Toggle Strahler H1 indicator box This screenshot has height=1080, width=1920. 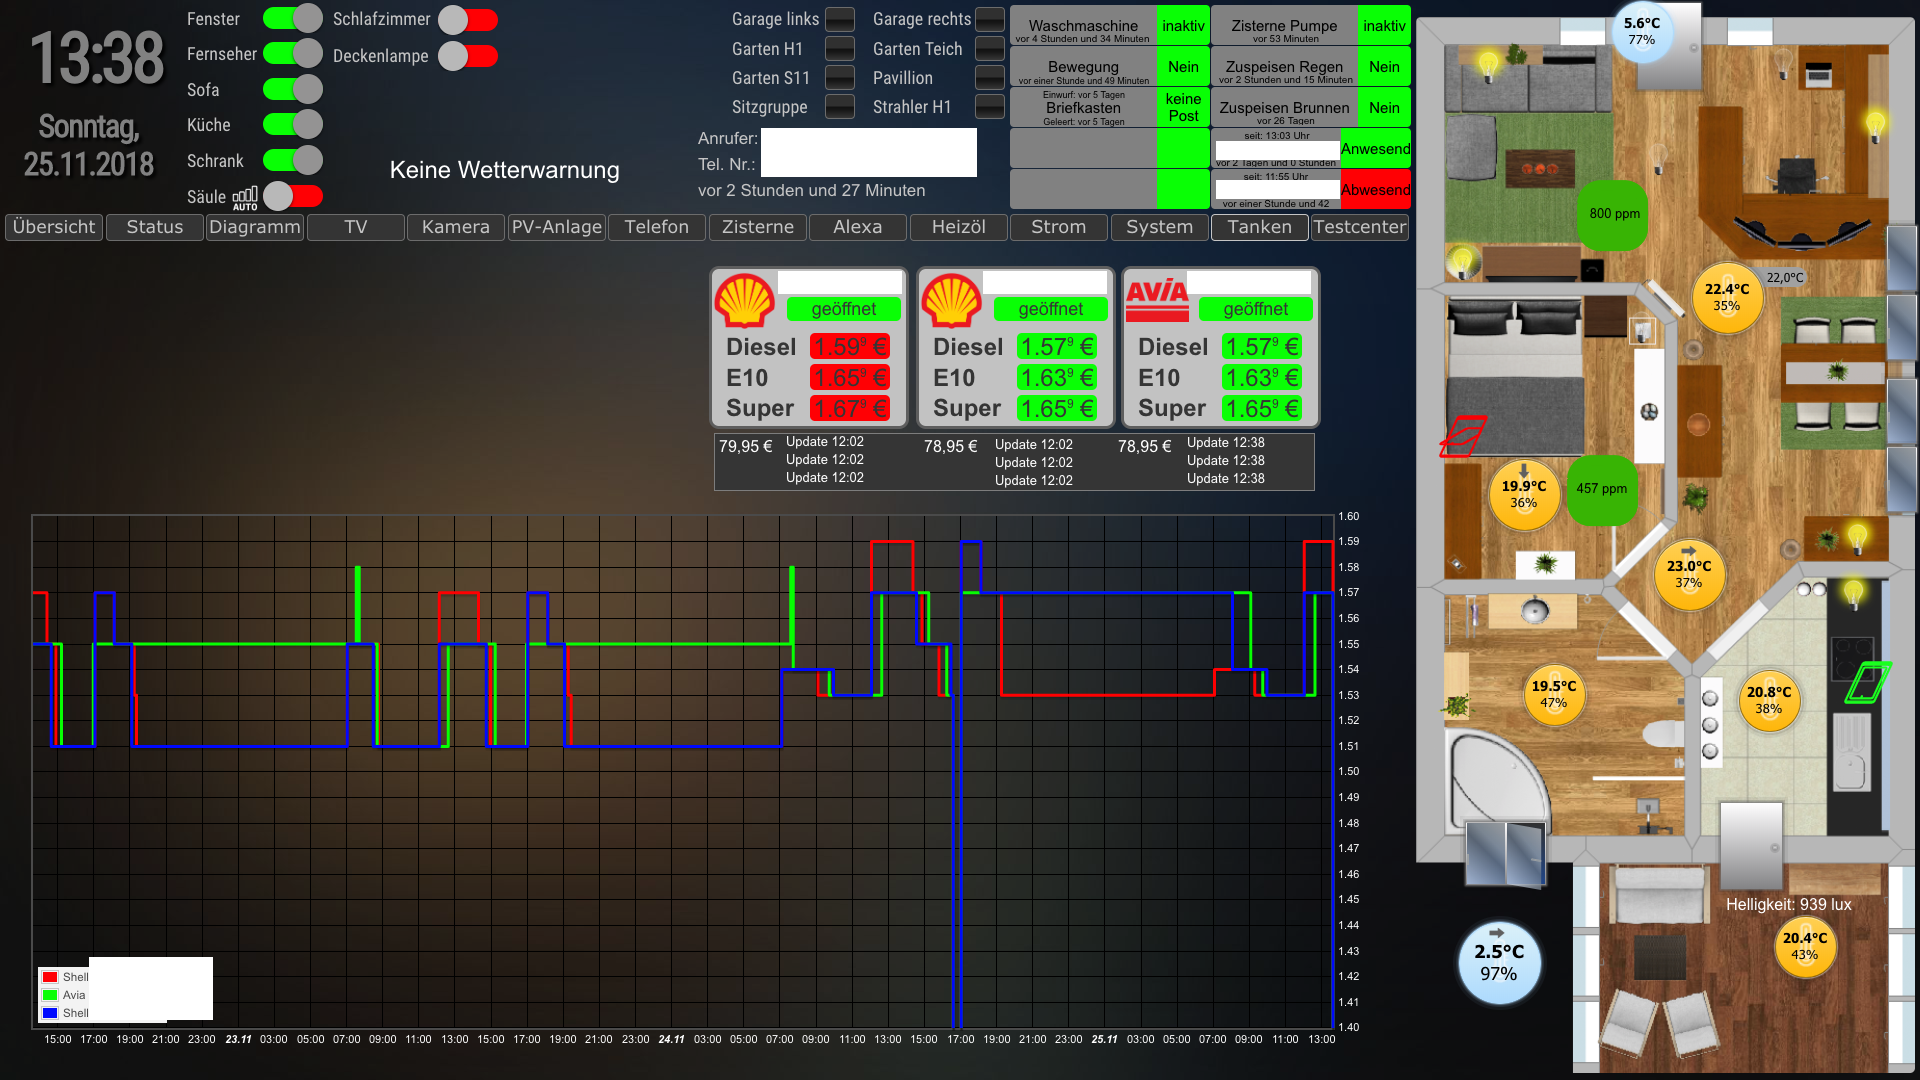[x=990, y=106]
